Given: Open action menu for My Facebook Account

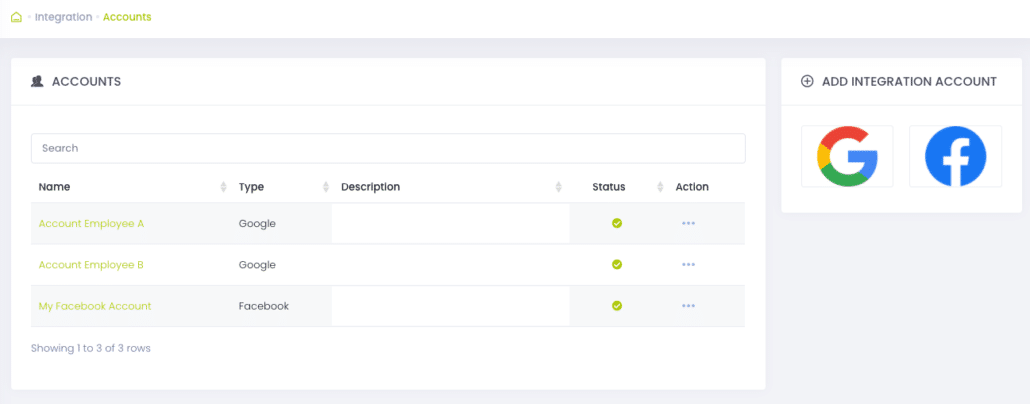Looking at the screenshot, I should click(x=688, y=306).
